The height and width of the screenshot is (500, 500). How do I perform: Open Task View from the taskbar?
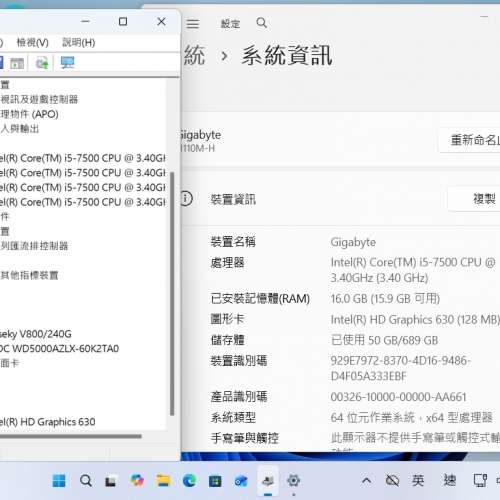[x=110, y=481]
